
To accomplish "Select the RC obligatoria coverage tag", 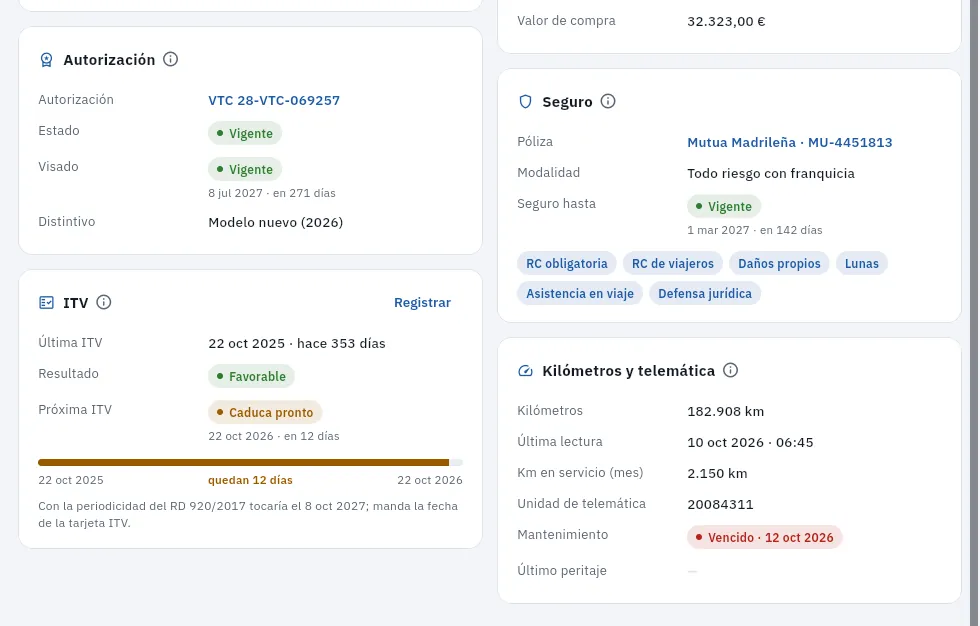I will coord(567,264).
